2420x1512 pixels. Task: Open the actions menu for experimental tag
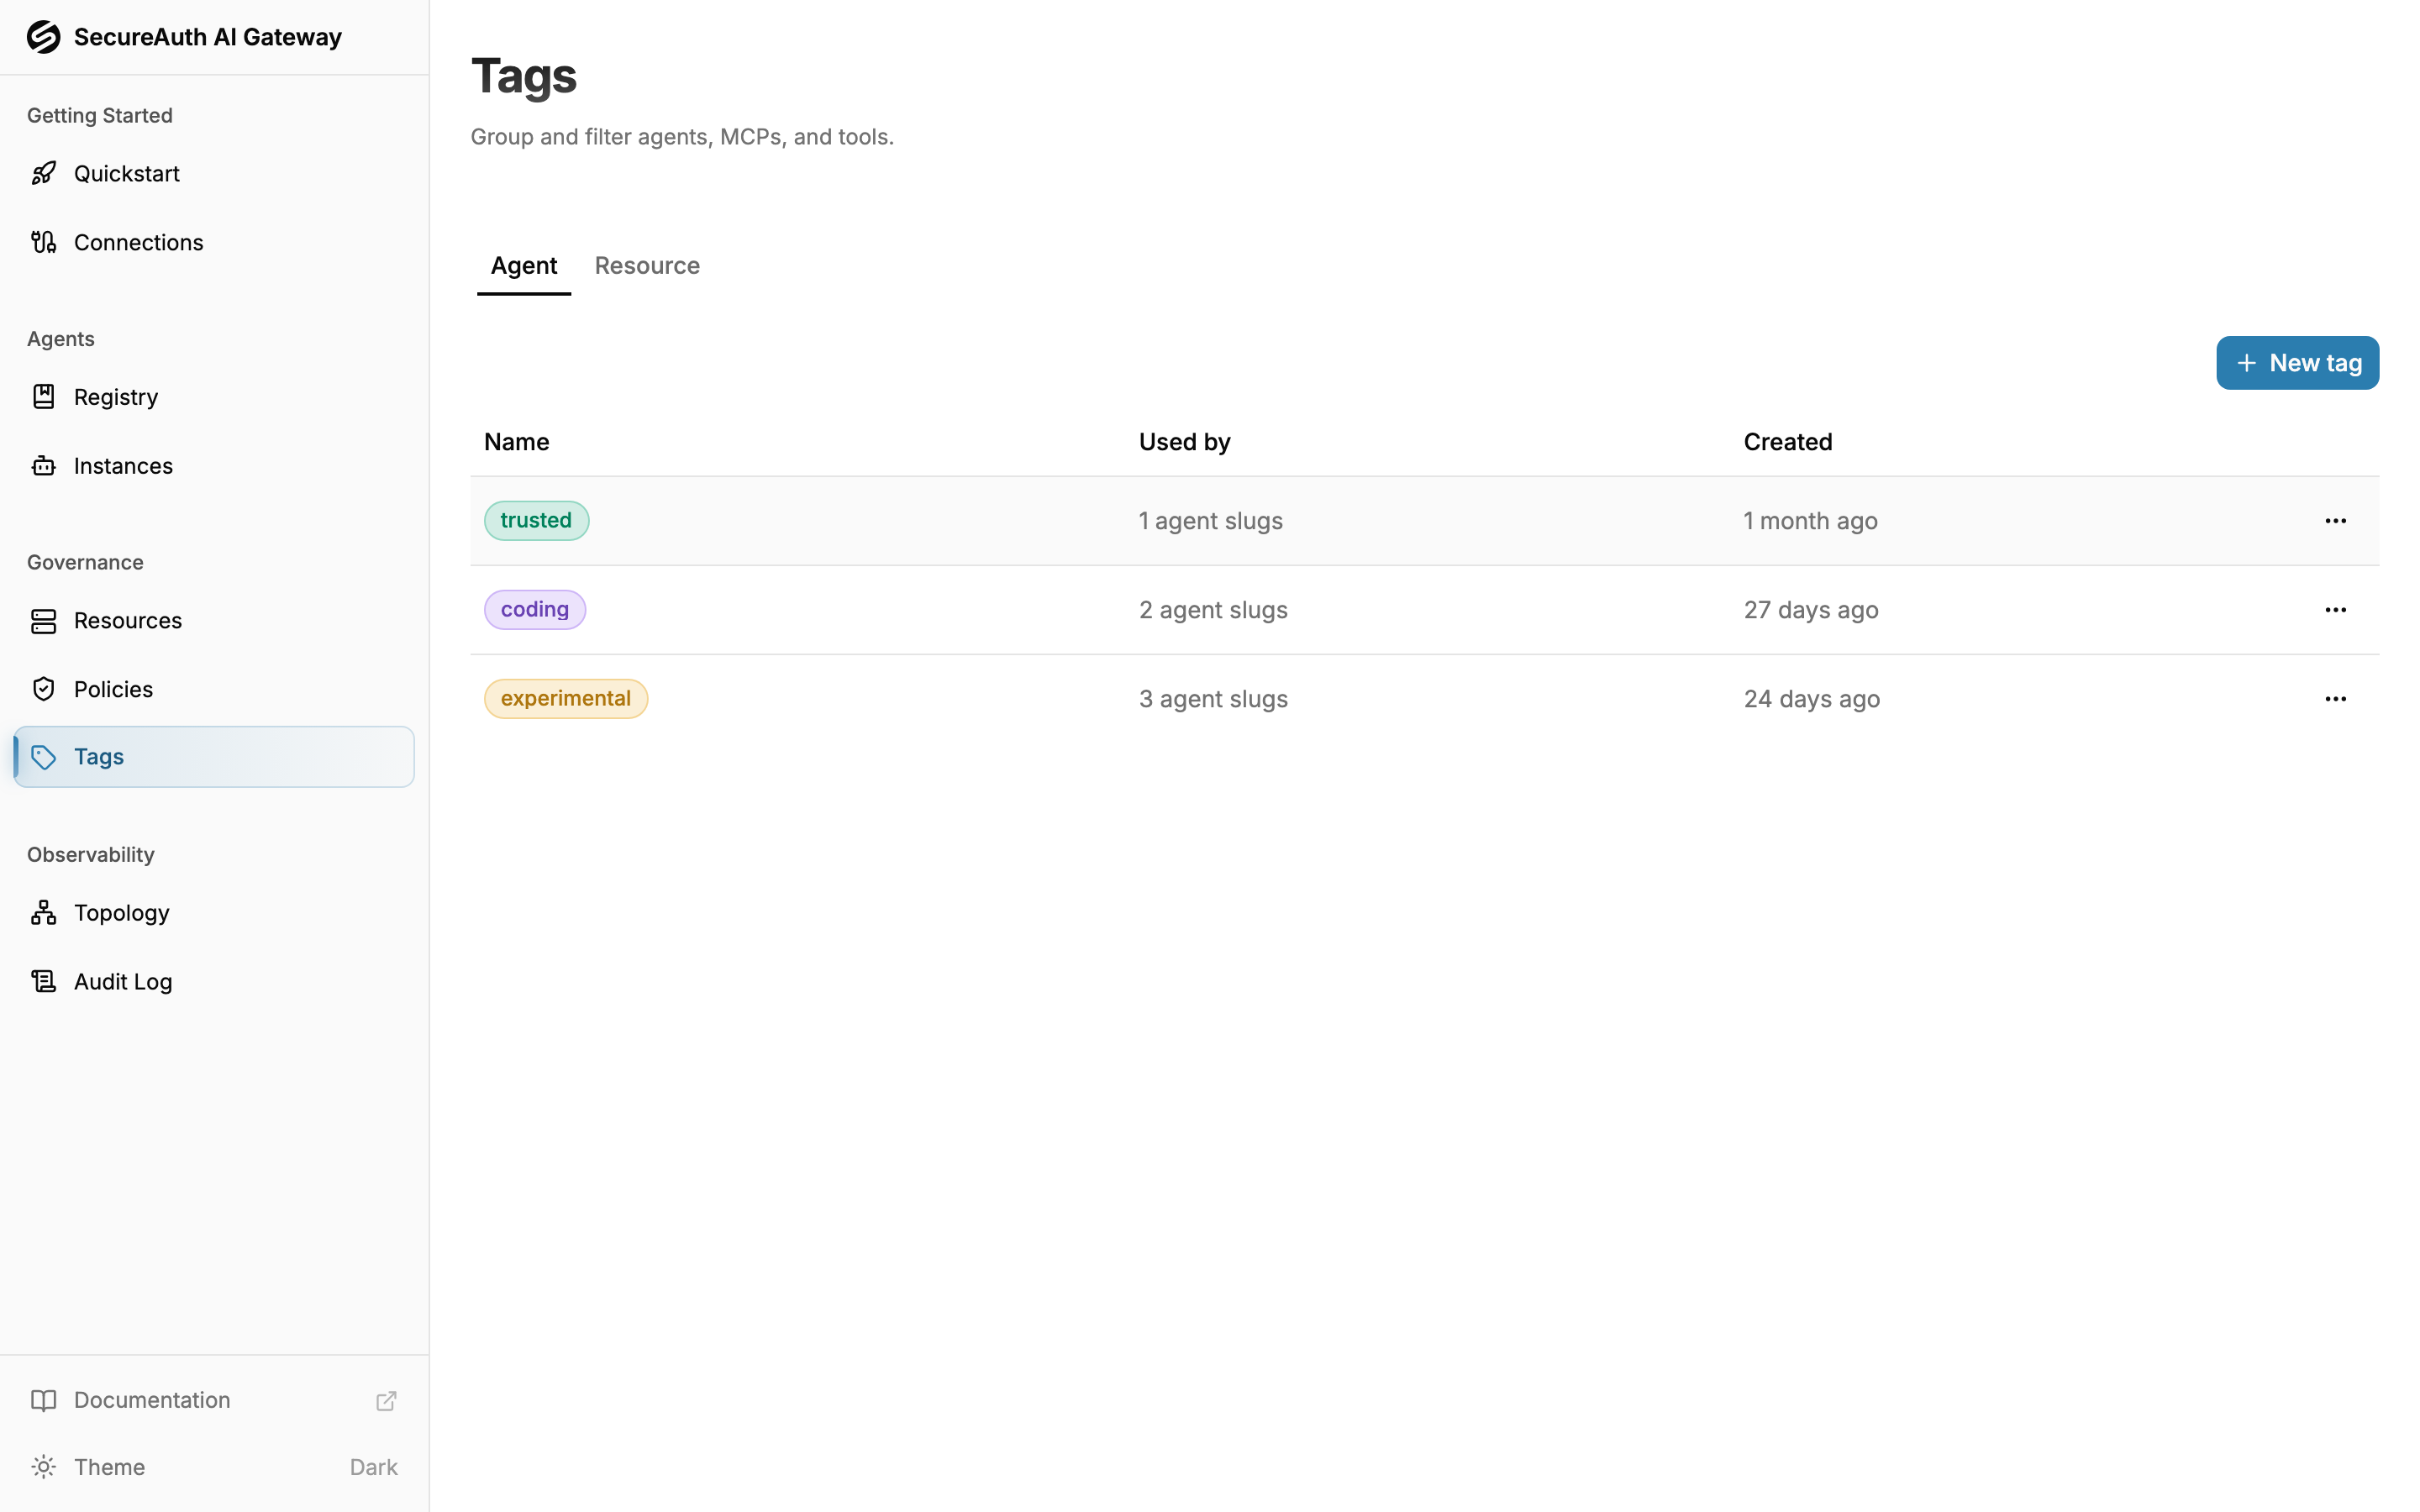[2335, 699]
